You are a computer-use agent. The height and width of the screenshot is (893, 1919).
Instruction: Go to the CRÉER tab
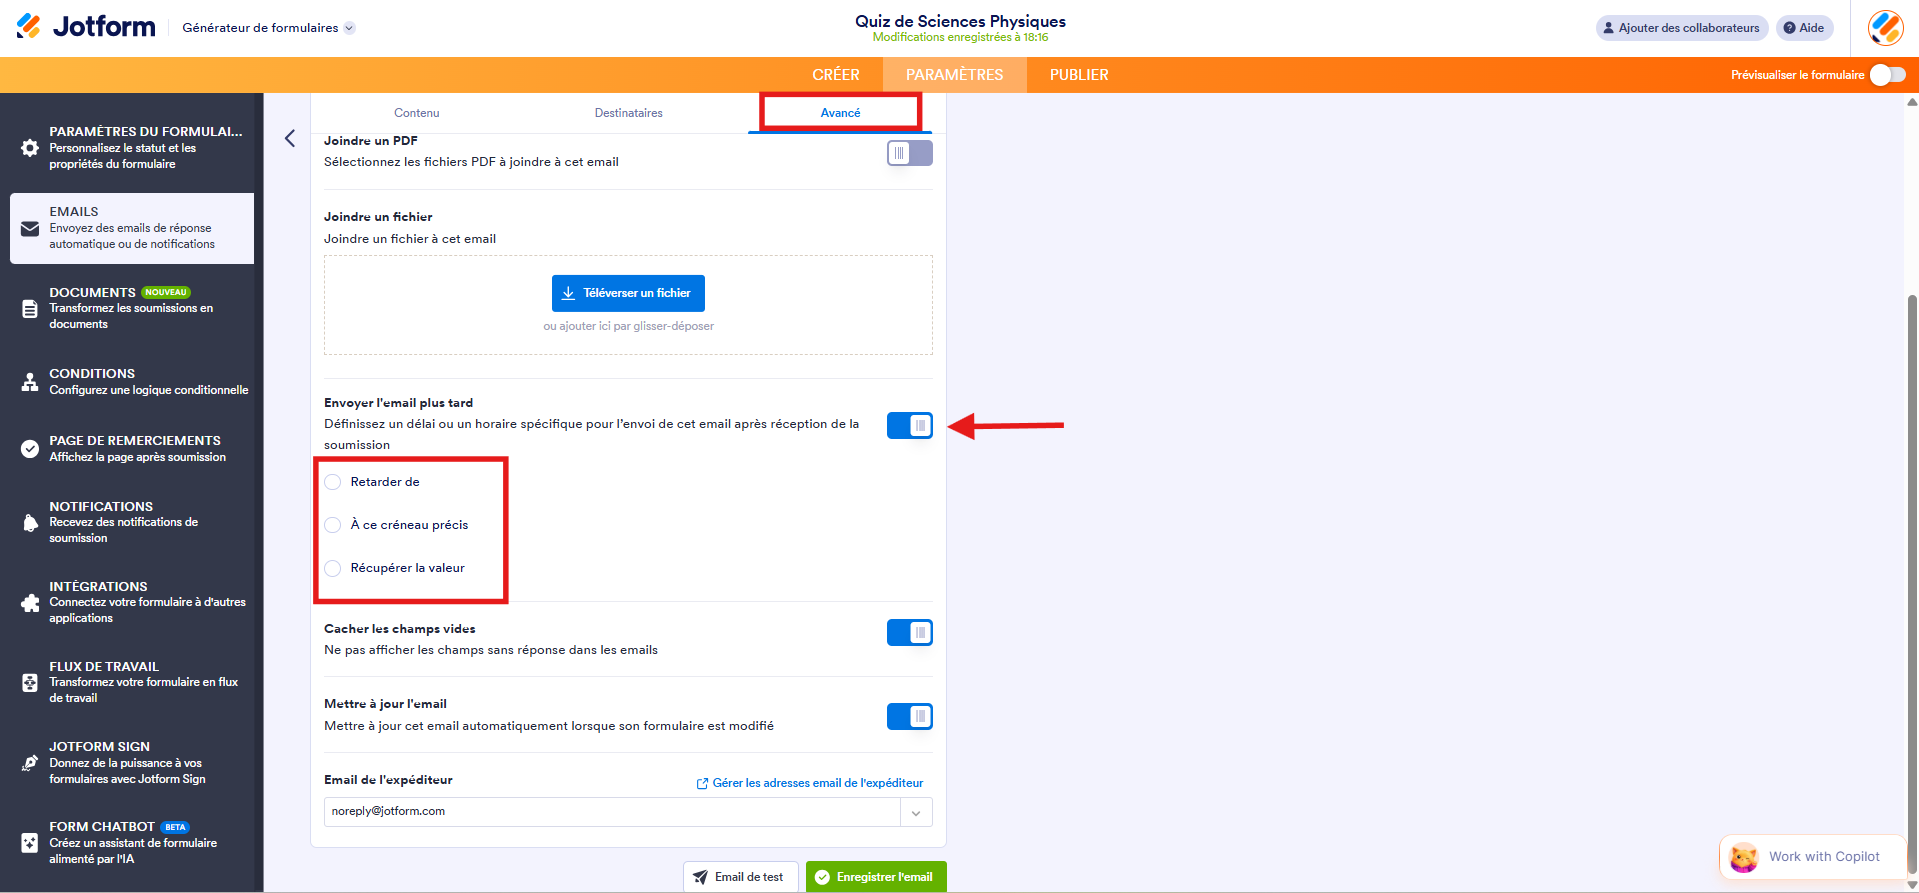point(836,75)
